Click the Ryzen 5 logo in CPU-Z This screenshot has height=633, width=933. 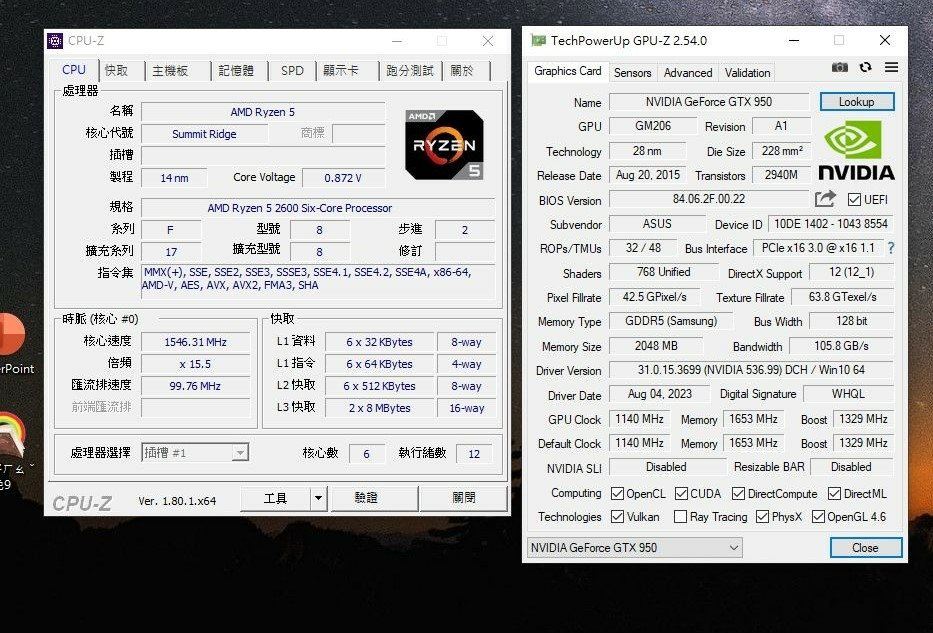(x=444, y=145)
